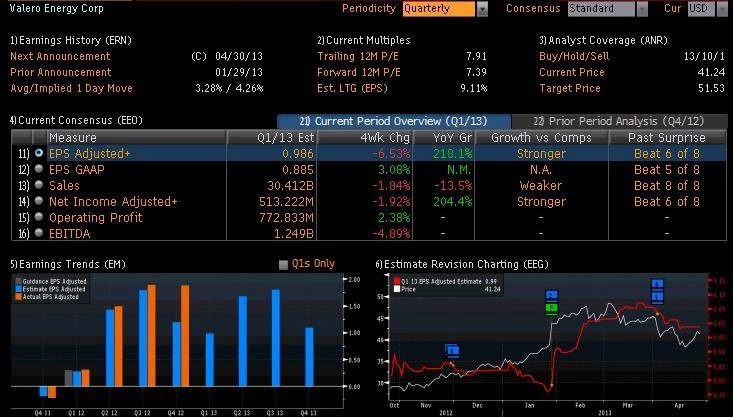Select the EPS GAAP radio button
Screen dimensions: 733x417
[39, 169]
